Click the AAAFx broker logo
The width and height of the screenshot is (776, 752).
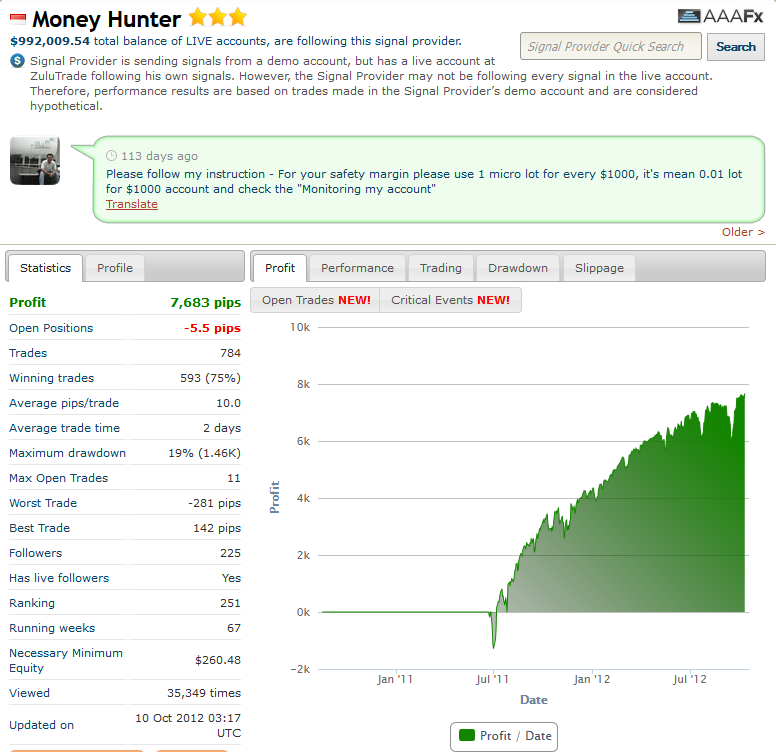tap(721, 16)
